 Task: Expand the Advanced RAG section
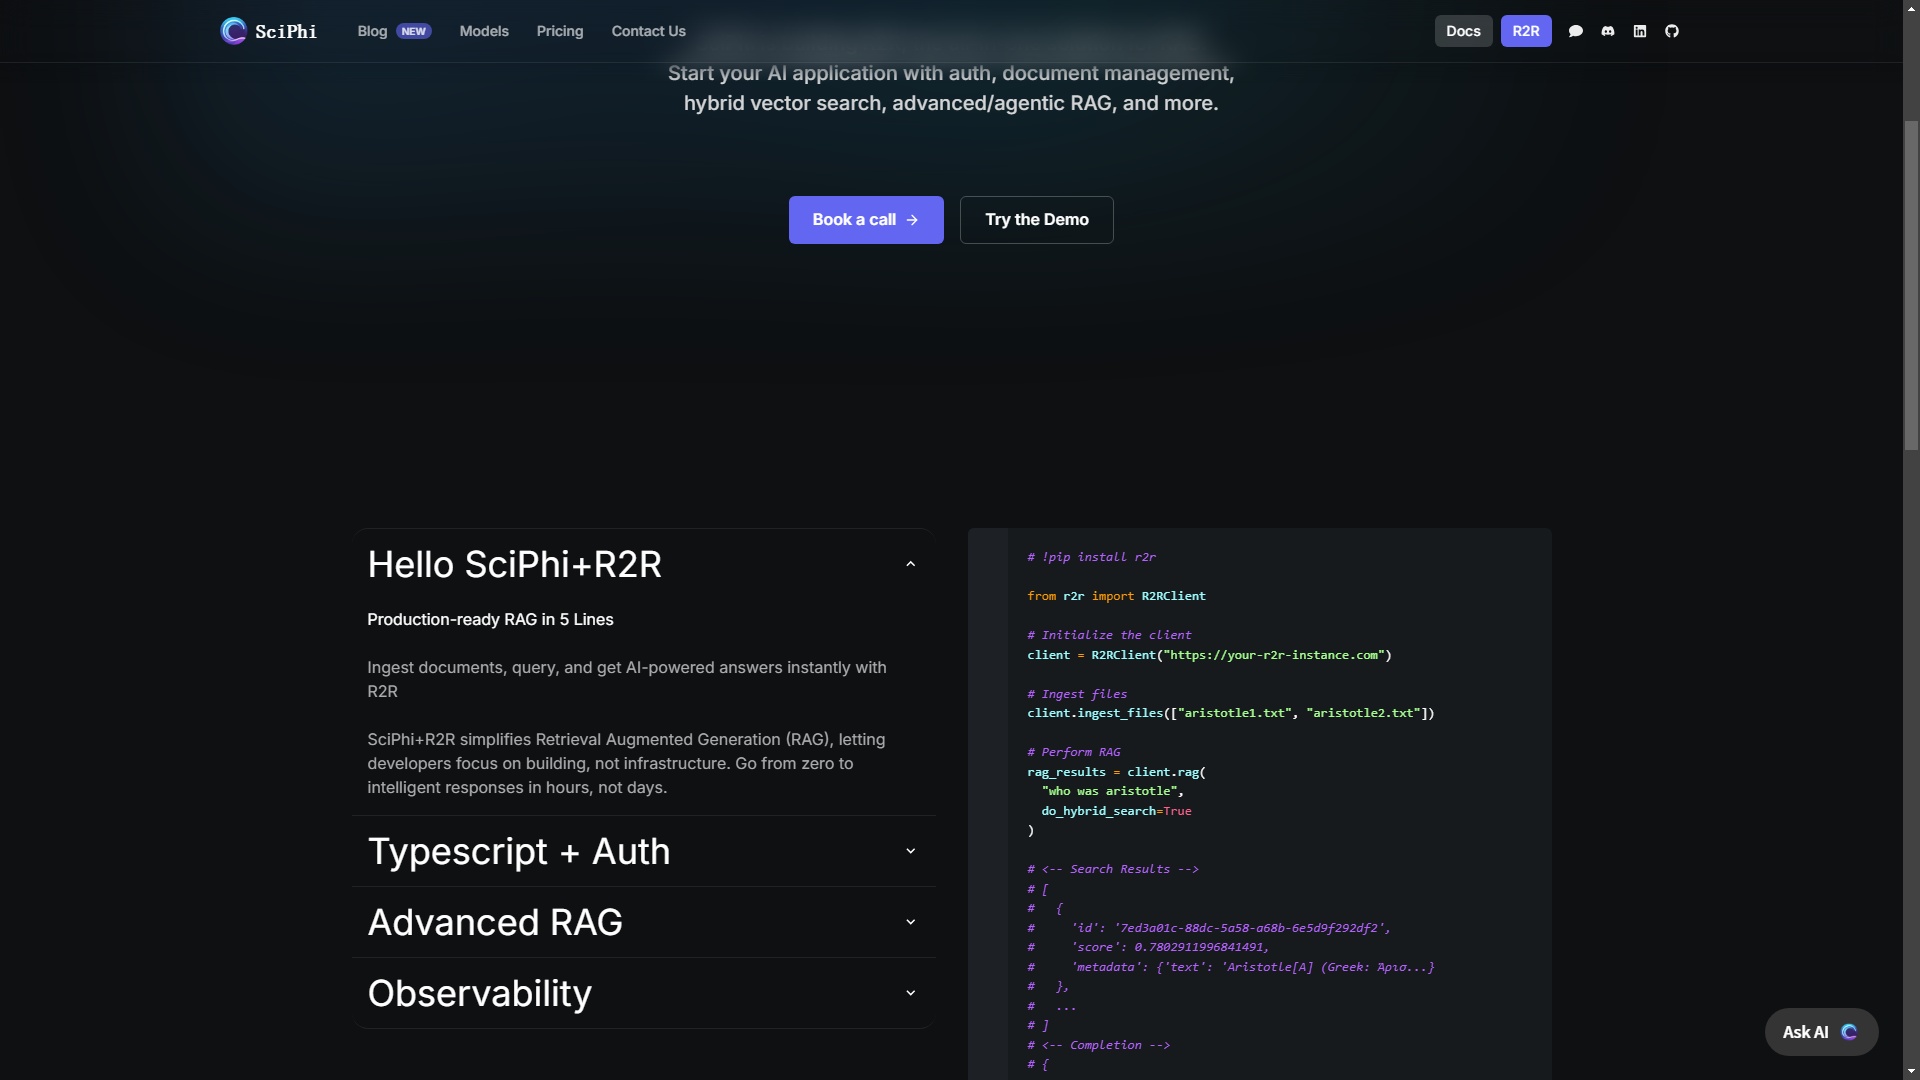[x=910, y=921]
